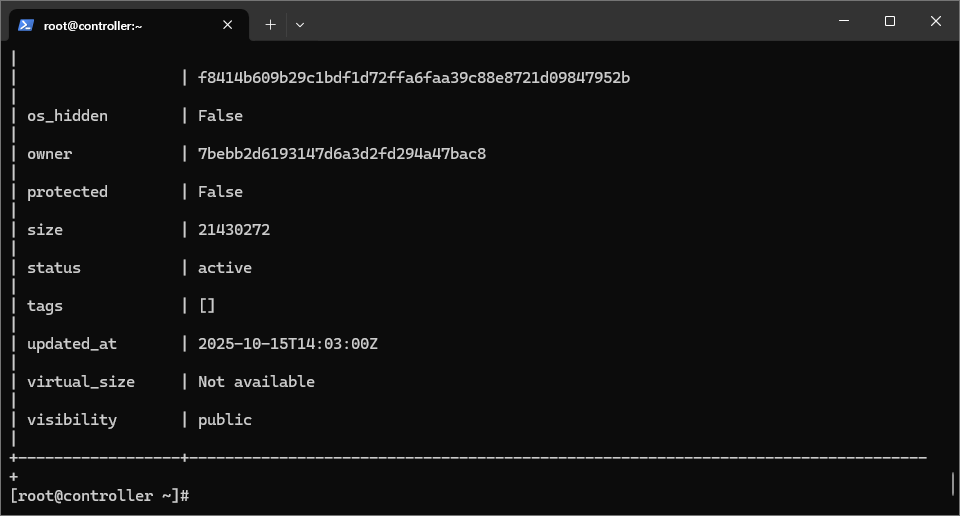Click the os_hidden False value

pos(220,116)
